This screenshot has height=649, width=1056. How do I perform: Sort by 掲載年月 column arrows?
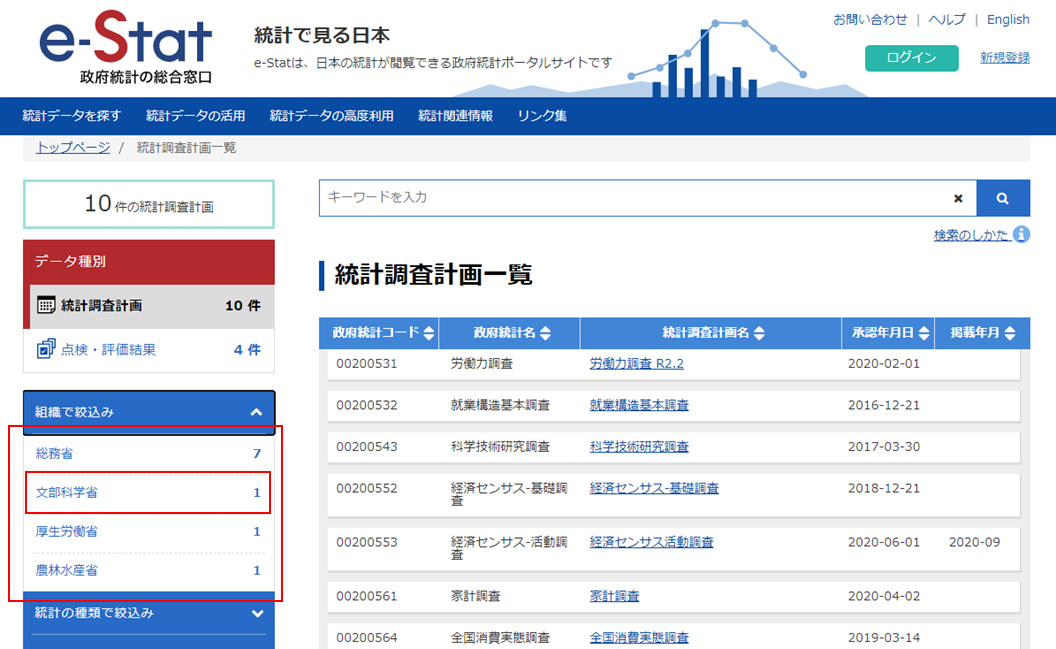(x=1010, y=334)
